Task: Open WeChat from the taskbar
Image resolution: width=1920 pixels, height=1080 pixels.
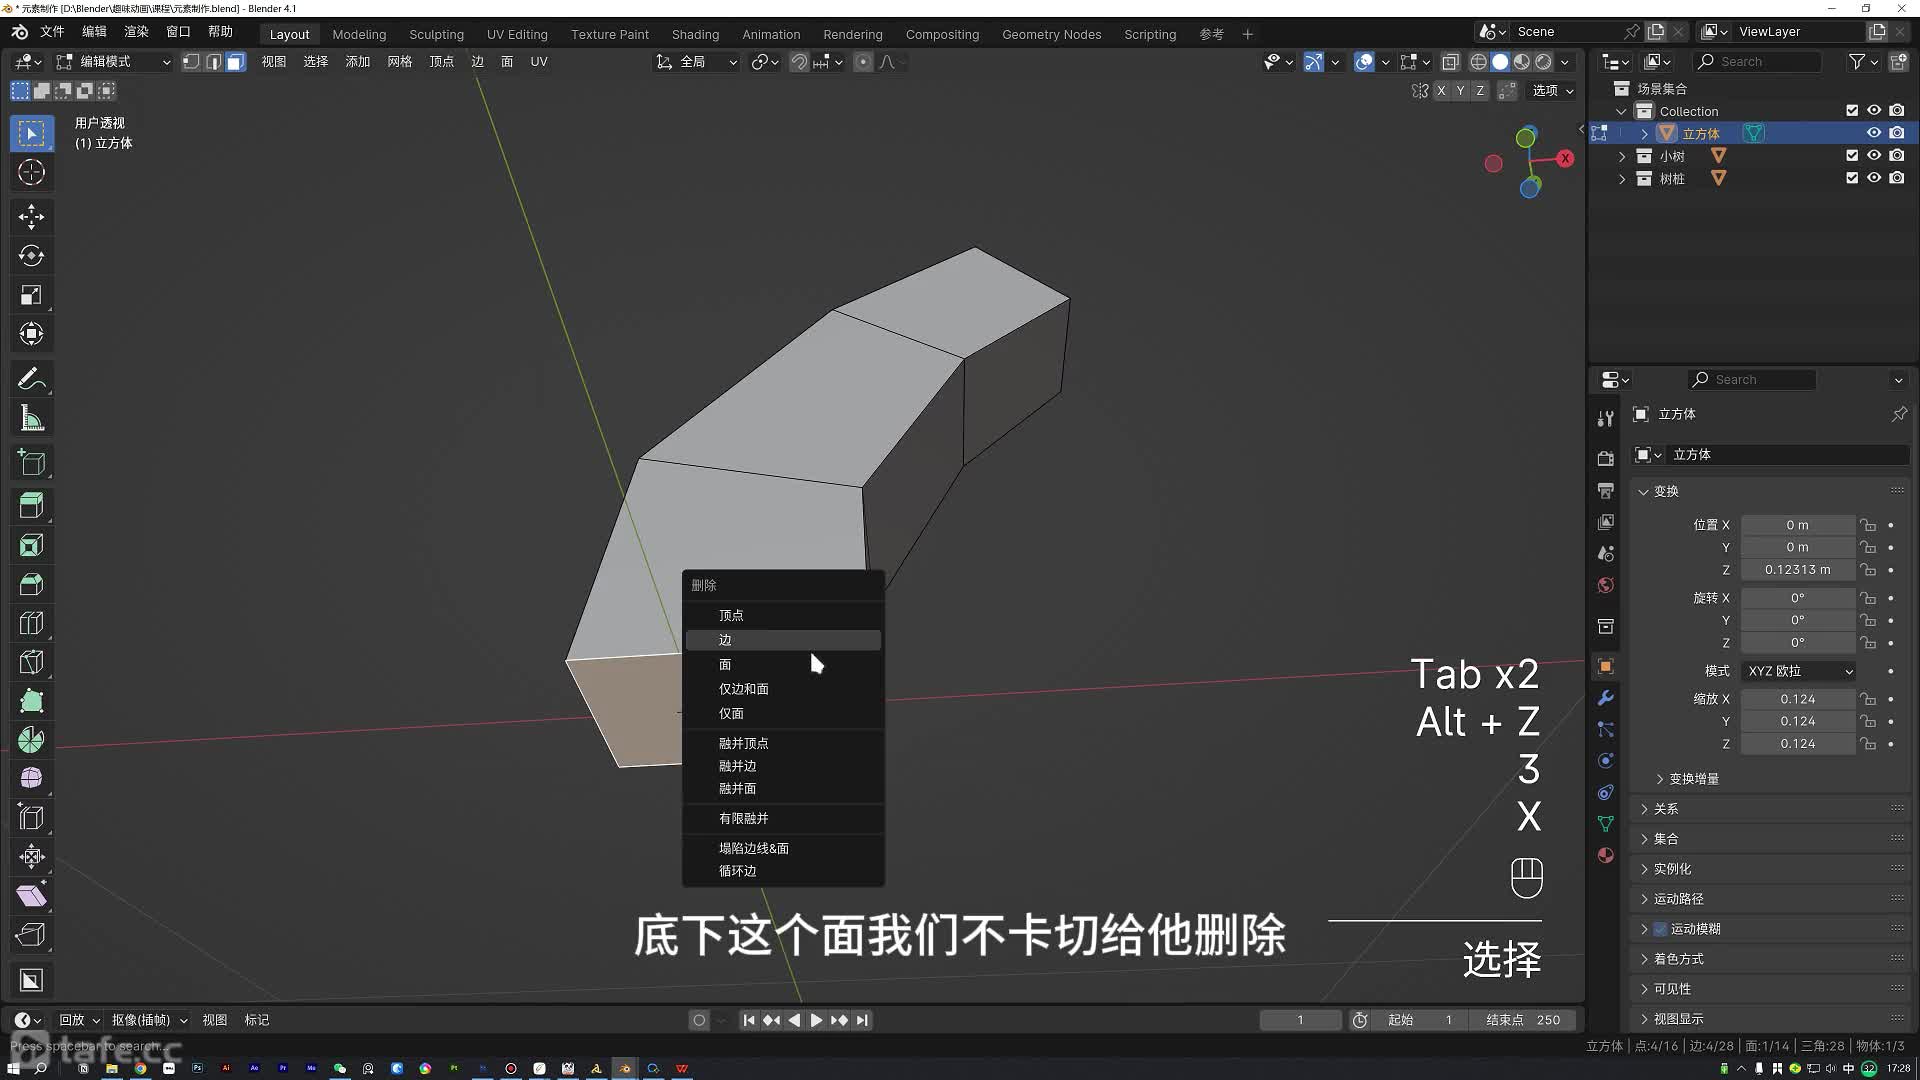Action: (340, 1068)
